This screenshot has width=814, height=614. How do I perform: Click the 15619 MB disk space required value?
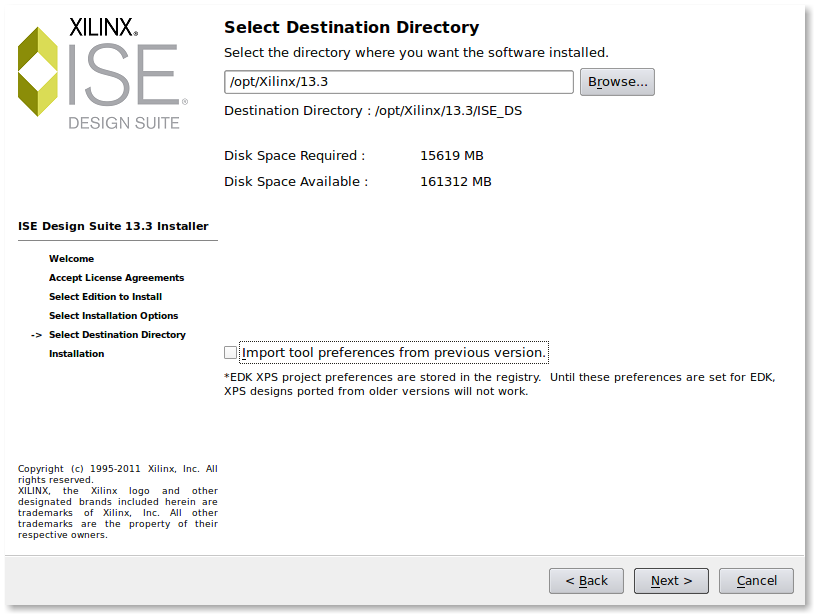pos(452,156)
